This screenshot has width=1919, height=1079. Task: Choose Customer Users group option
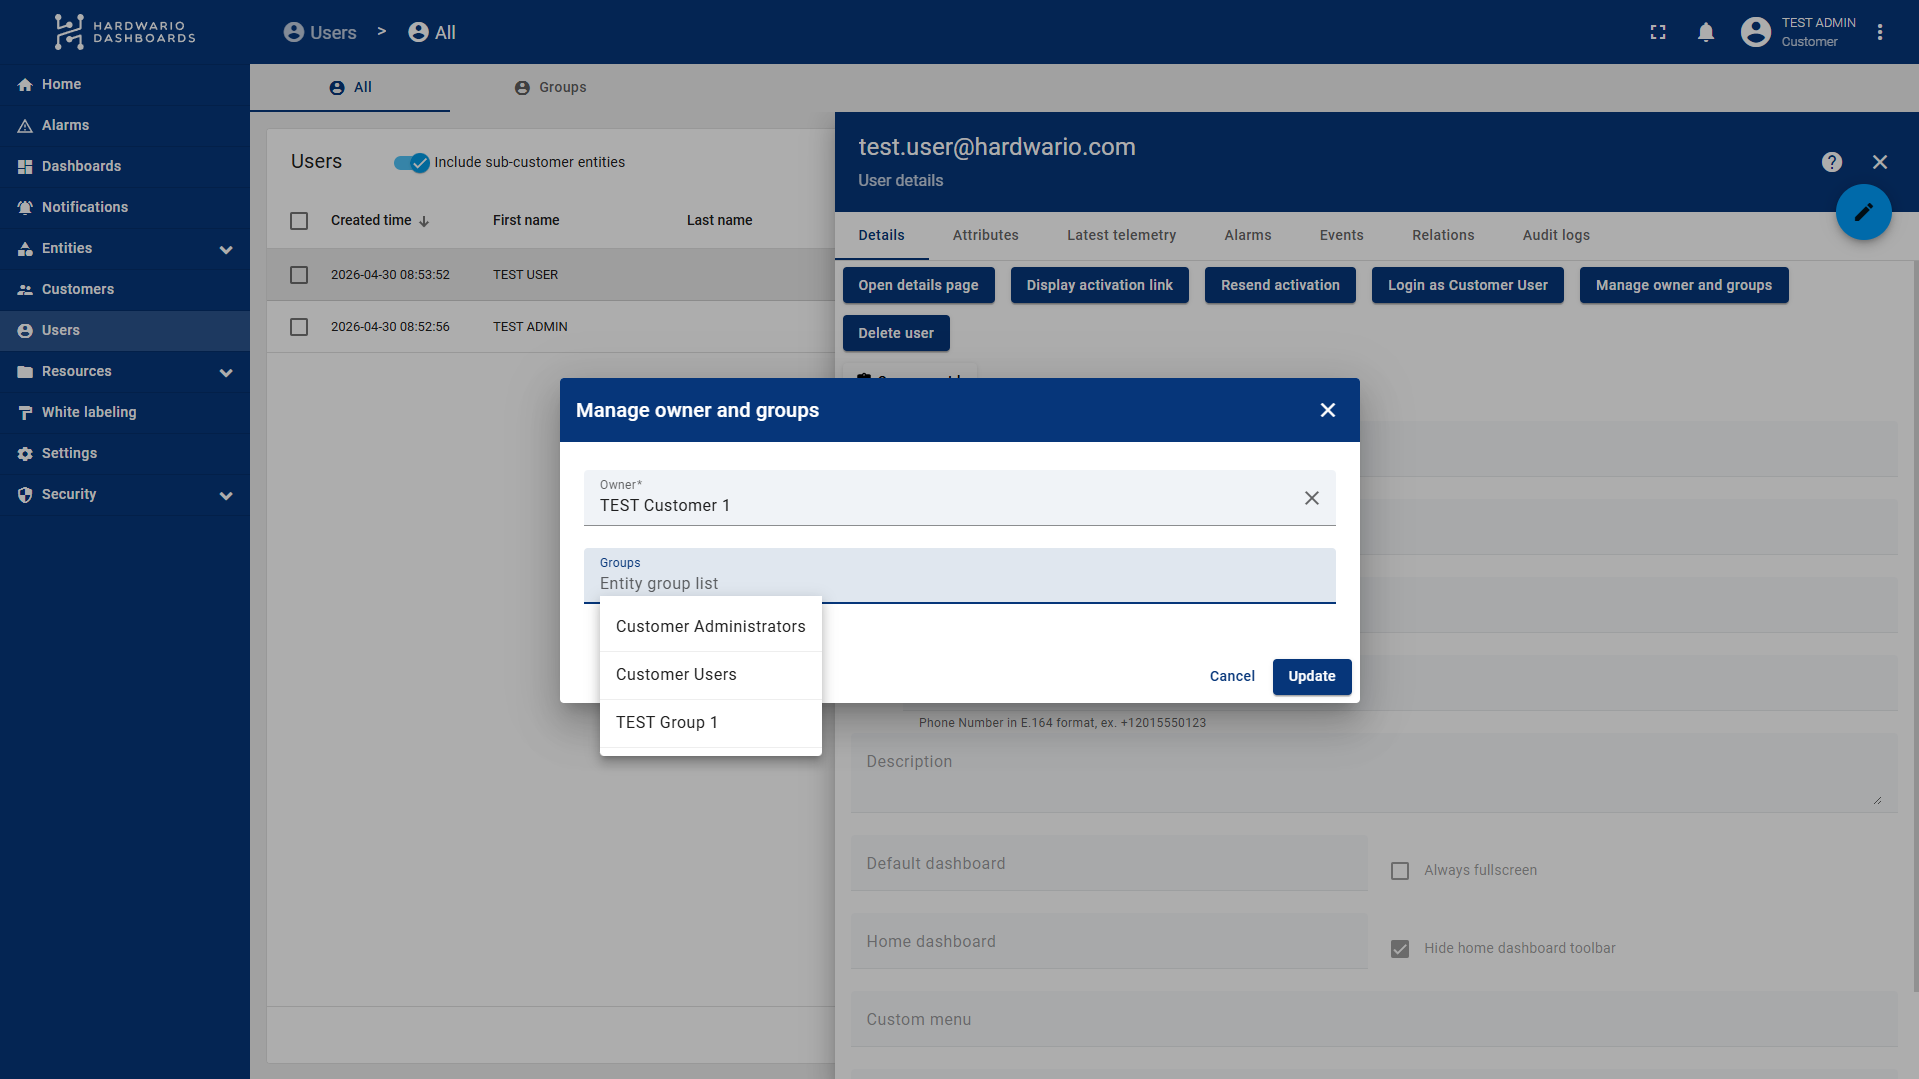point(711,675)
